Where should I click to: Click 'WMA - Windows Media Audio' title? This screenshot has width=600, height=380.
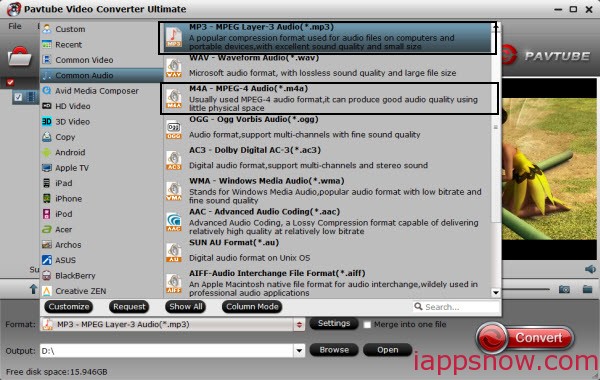coord(267,181)
